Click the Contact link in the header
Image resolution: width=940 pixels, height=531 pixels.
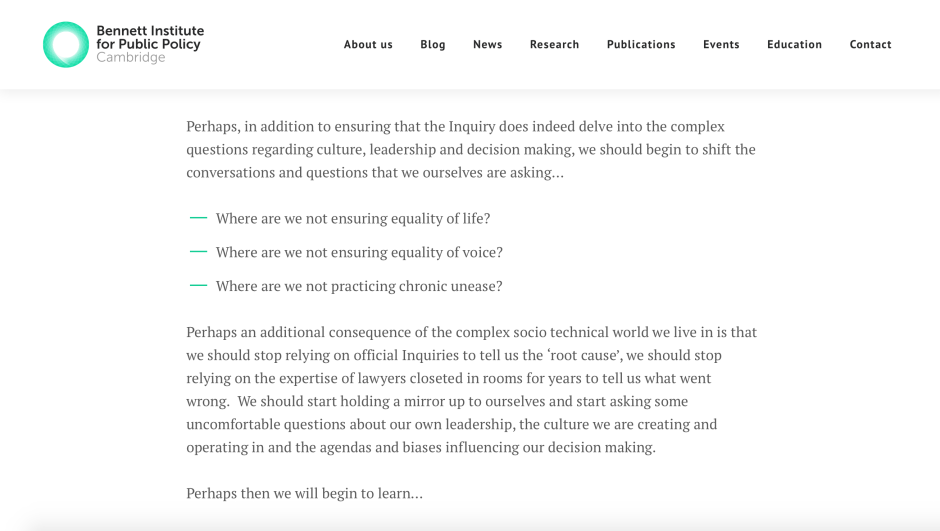click(870, 44)
